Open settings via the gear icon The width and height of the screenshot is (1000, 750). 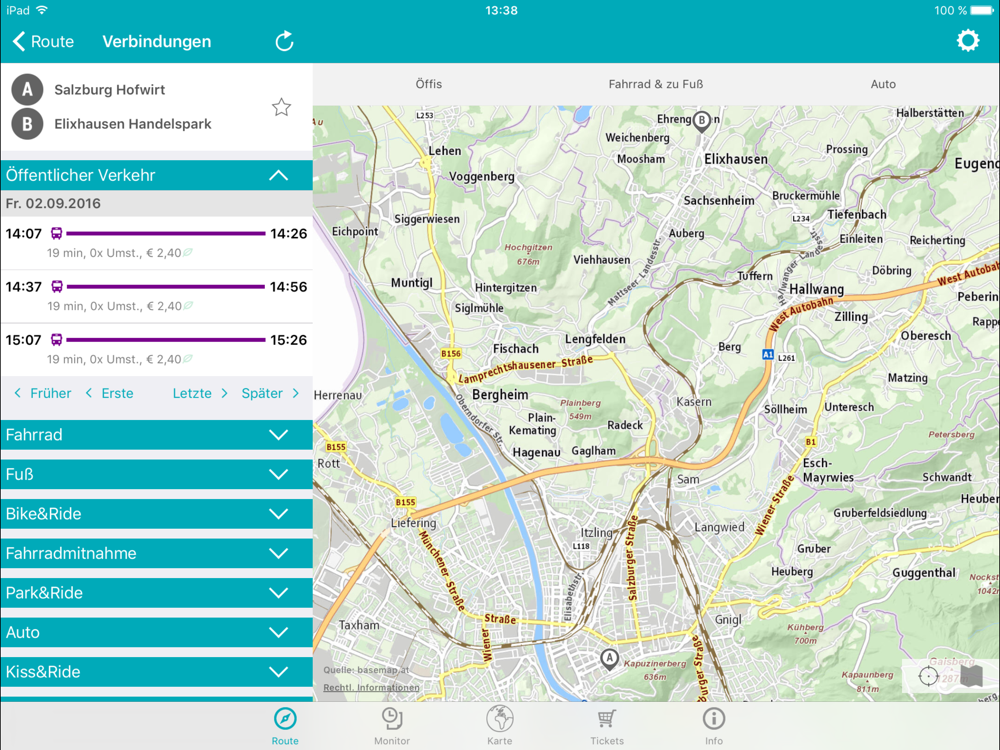pyautogui.click(x=967, y=41)
